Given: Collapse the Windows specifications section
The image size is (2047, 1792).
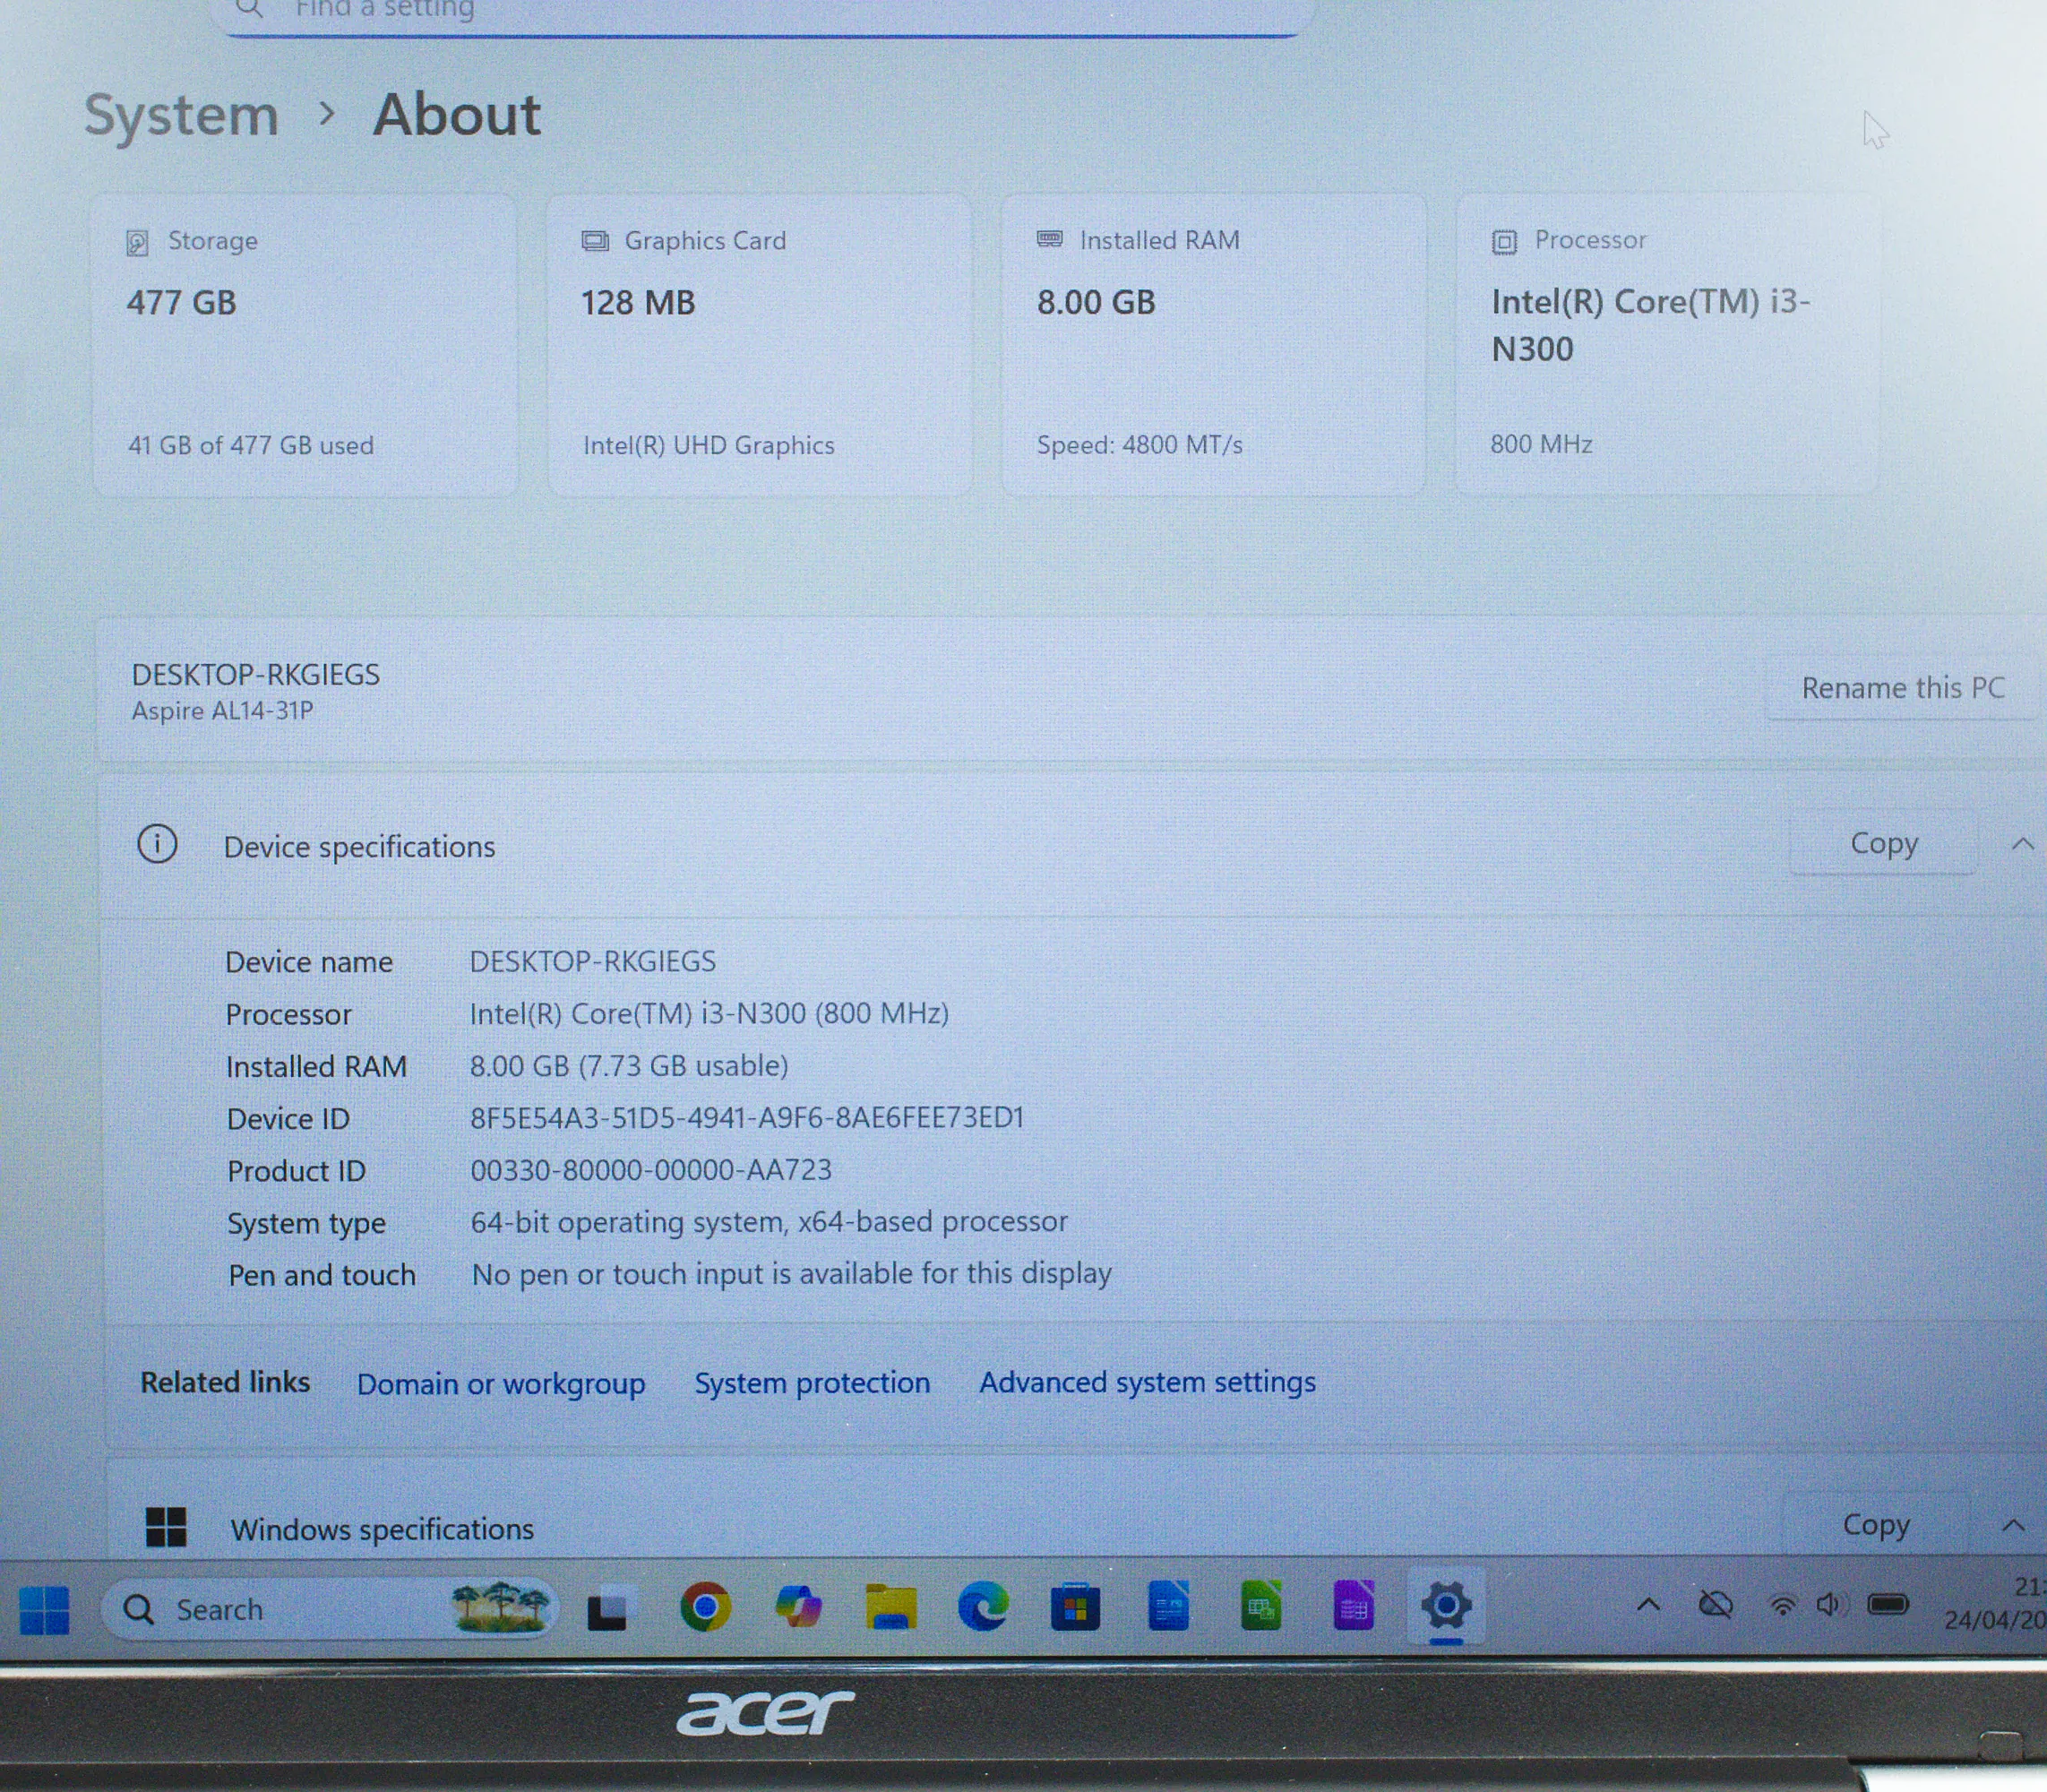Looking at the screenshot, I should point(2013,1525).
